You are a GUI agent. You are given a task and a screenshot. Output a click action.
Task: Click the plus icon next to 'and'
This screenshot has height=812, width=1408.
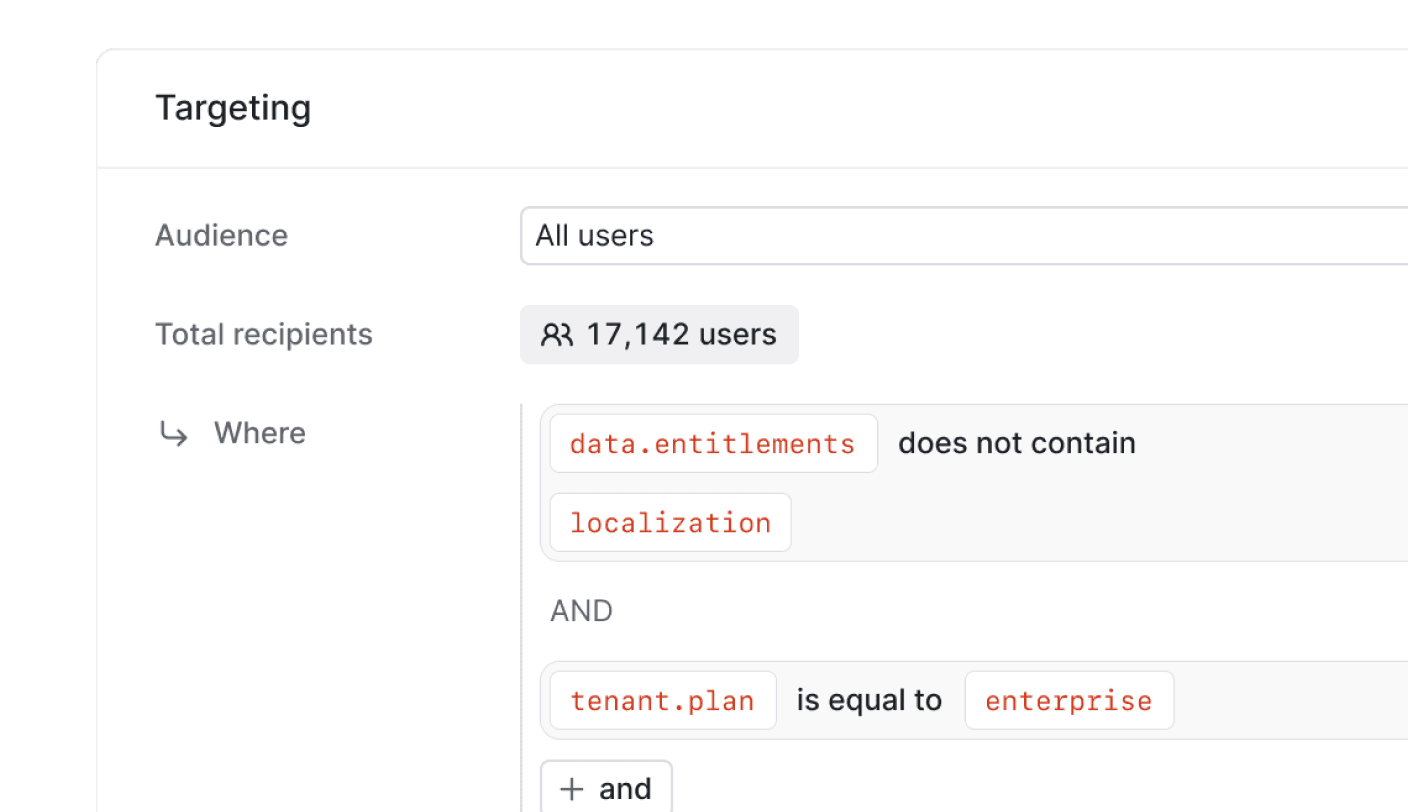pos(572,788)
